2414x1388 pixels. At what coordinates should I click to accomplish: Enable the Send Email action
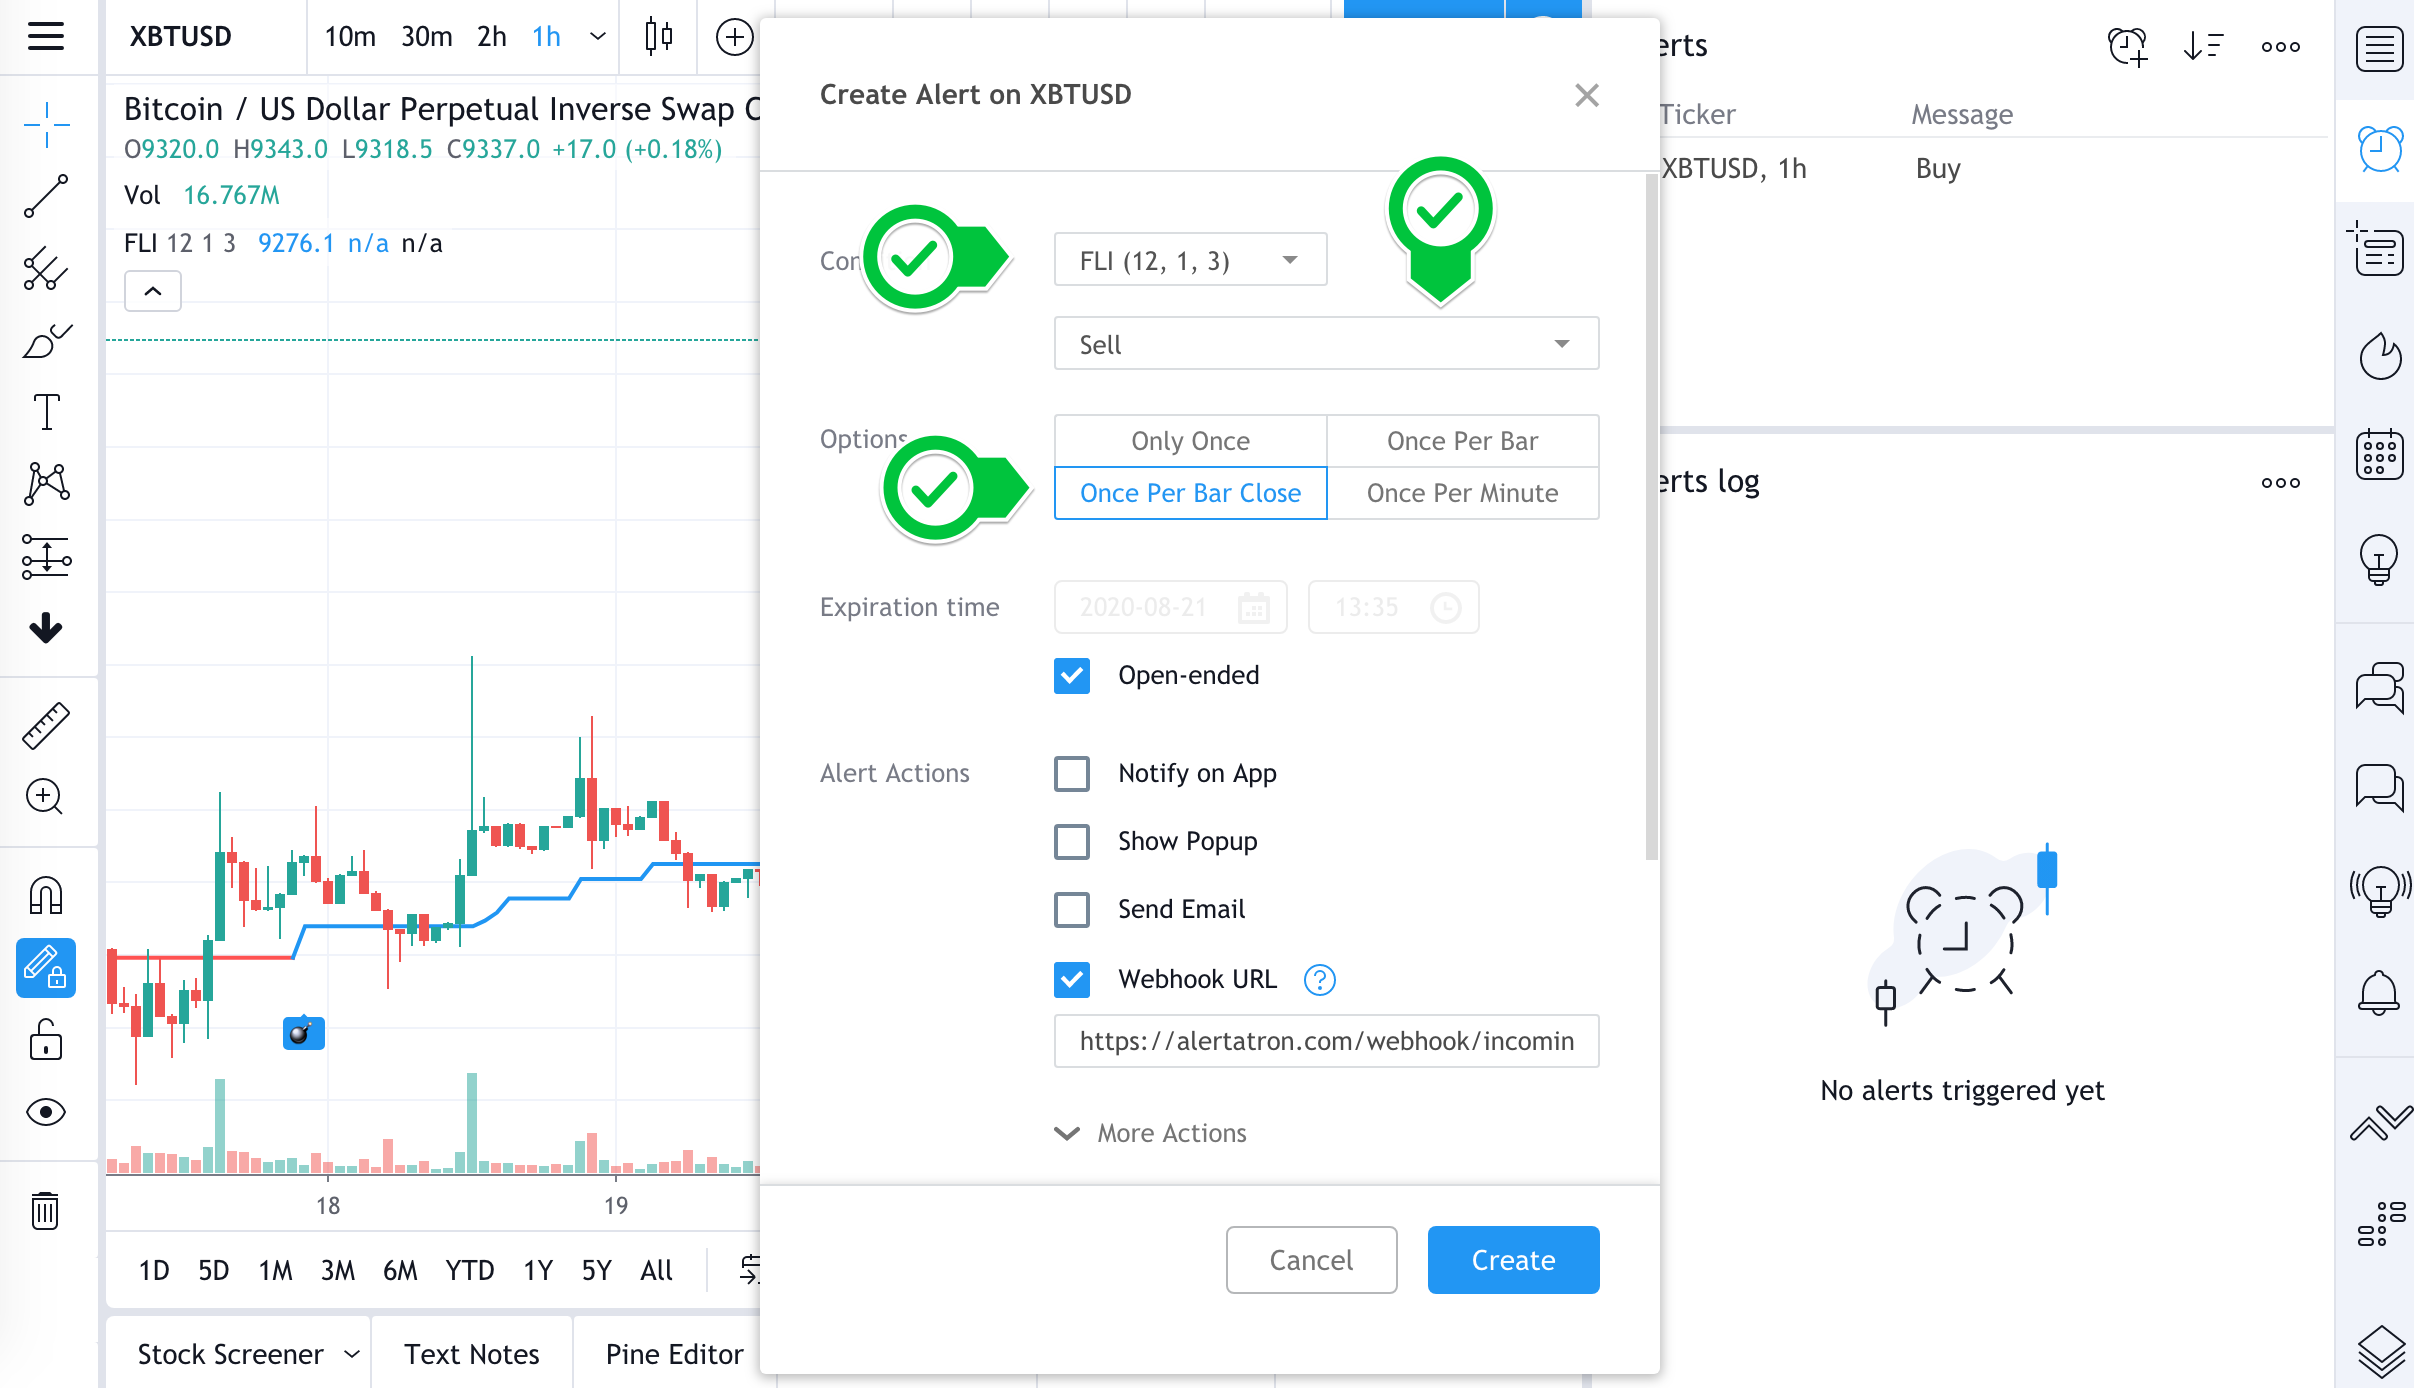pyautogui.click(x=1071, y=909)
